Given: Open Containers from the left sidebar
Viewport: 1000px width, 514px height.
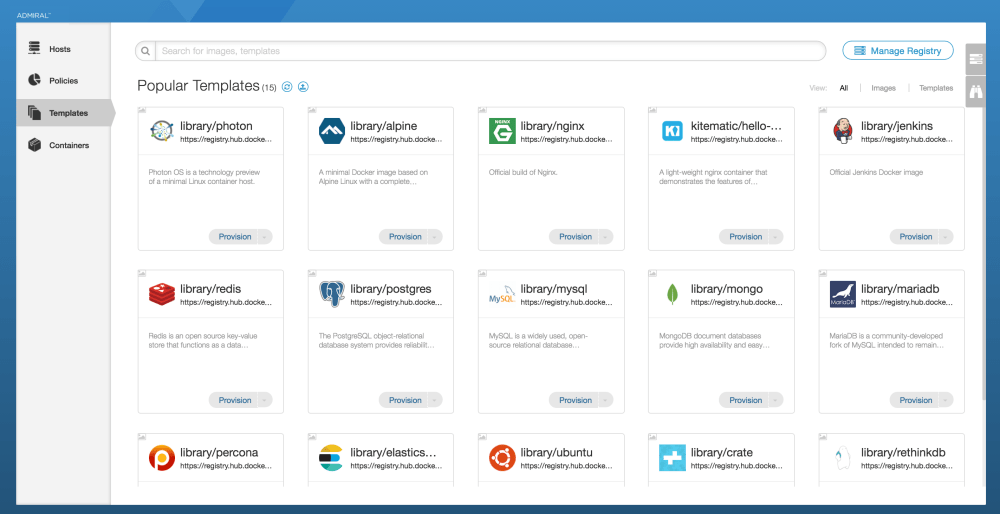Looking at the screenshot, I should [x=68, y=146].
